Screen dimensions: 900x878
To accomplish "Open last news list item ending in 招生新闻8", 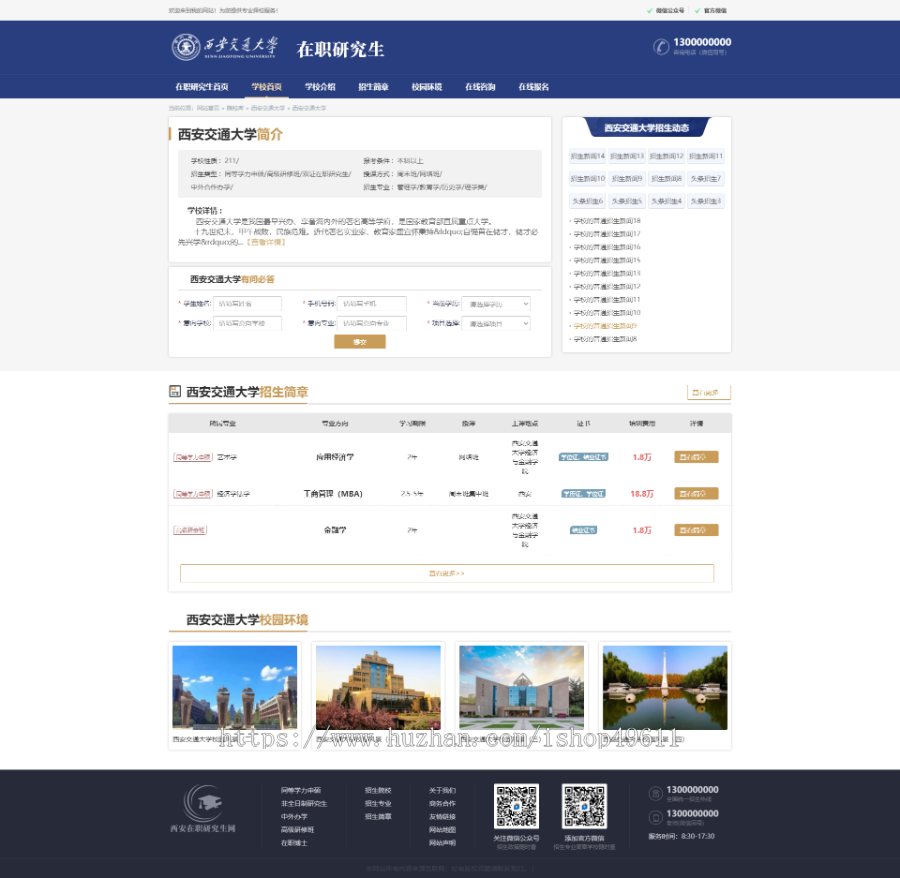I will 605,339.
